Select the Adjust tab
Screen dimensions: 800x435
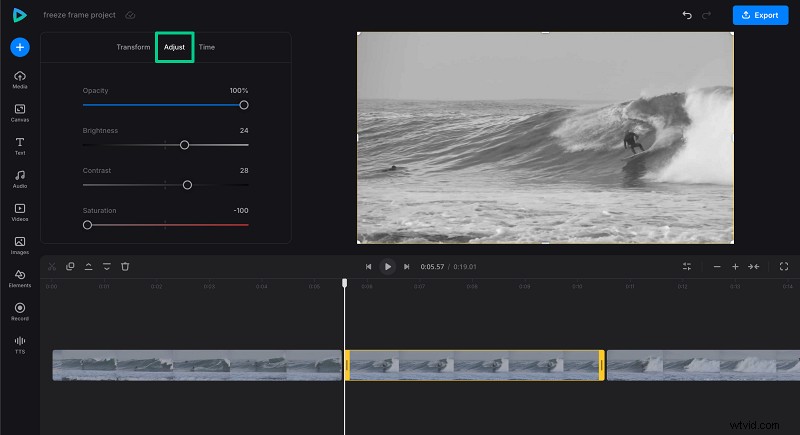click(174, 47)
